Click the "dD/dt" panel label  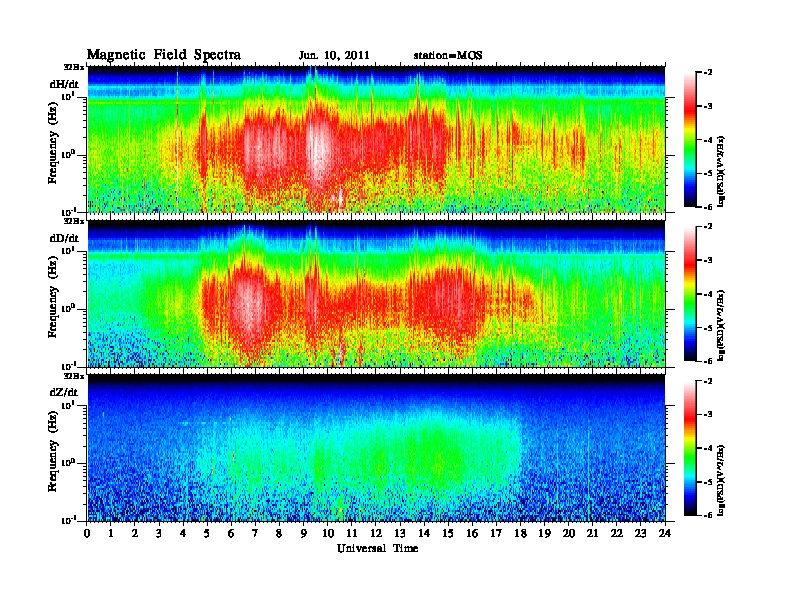pyautogui.click(x=64, y=238)
